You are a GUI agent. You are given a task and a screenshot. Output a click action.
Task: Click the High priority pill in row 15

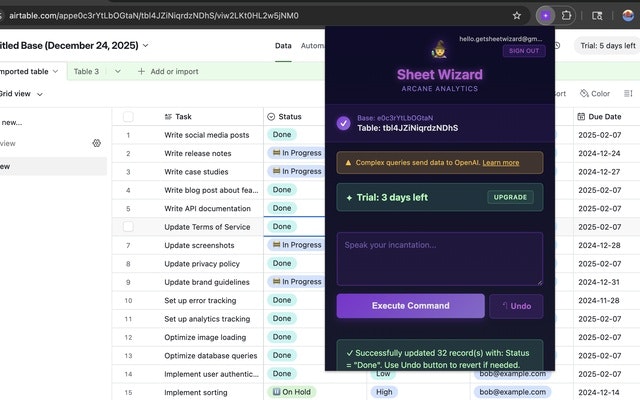tap(384, 392)
